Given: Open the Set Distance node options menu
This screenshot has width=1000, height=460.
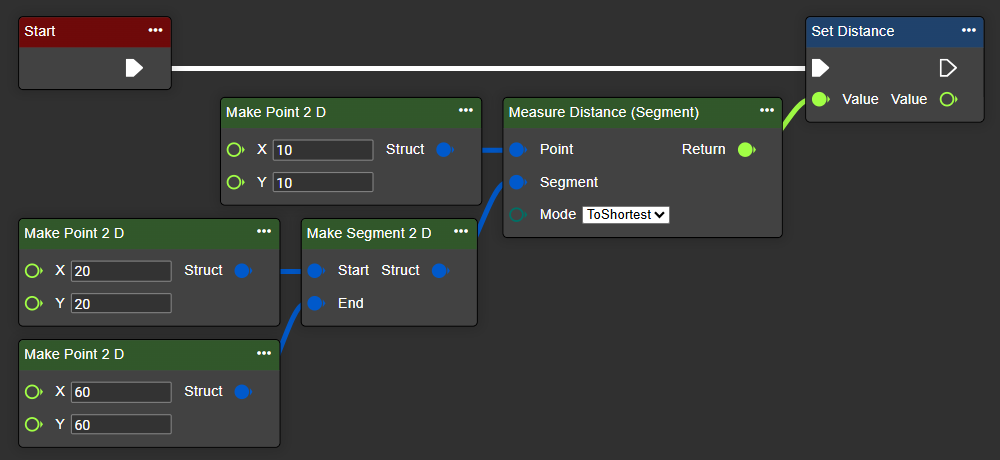Looking at the screenshot, I should click(967, 31).
